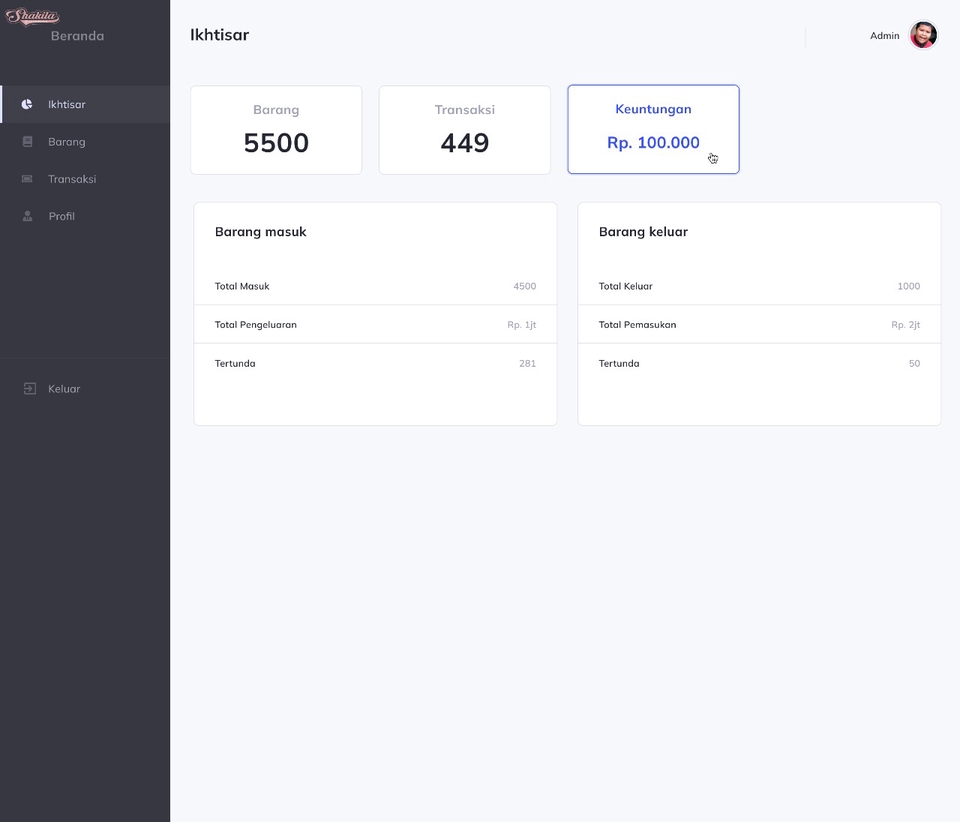This screenshot has height=822, width=960.
Task: Select the Transaksi 449 card
Action: [464, 129]
